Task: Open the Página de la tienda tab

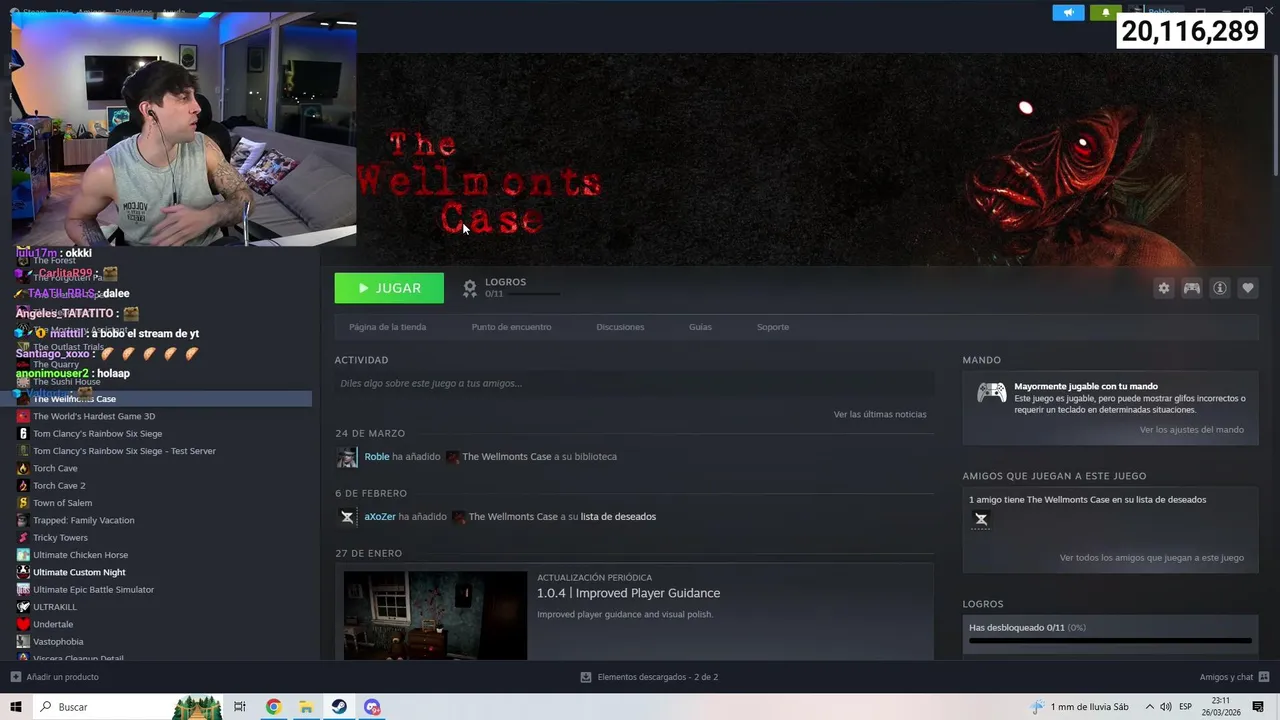Action: [x=387, y=327]
